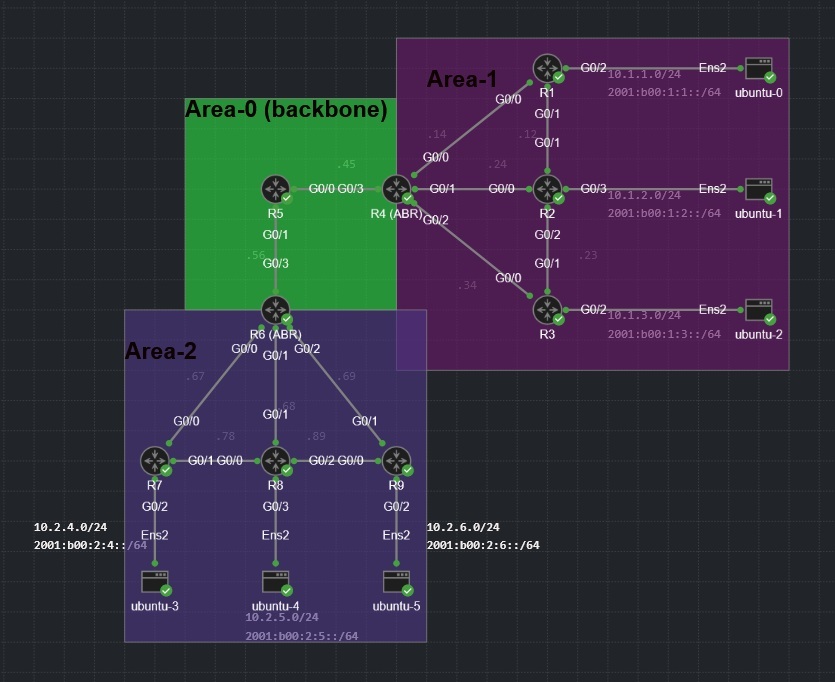Screen dimensions: 835x682
Task: Click the 10.2.6.0/24 subnet annotation
Action: [463, 527]
